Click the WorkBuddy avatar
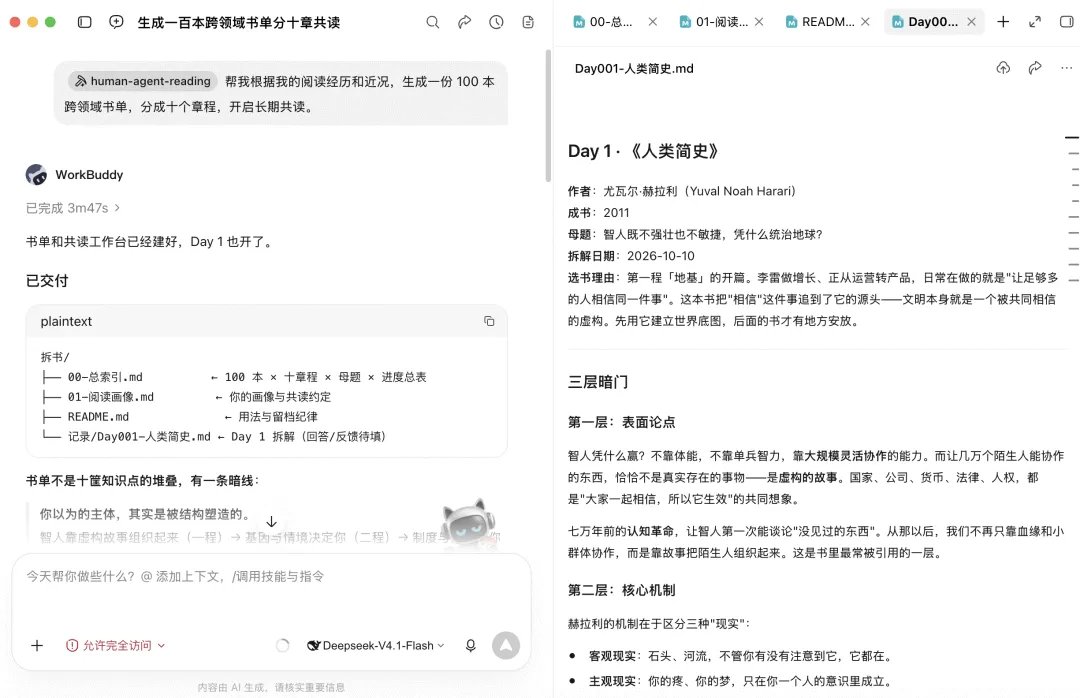 (37, 174)
